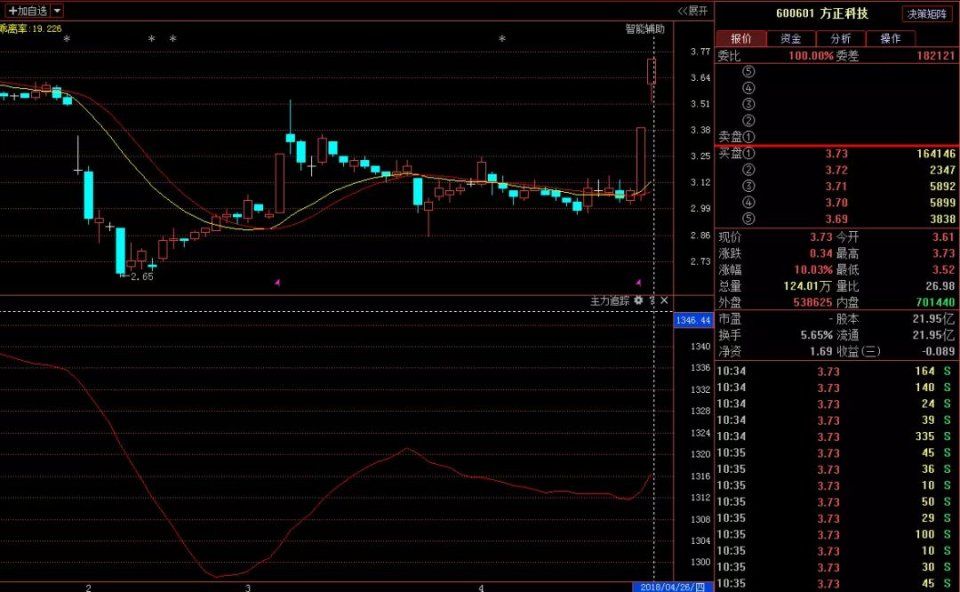Click the asterisk marker above the April candles
This screenshot has height=592, width=960.
(x=502, y=40)
